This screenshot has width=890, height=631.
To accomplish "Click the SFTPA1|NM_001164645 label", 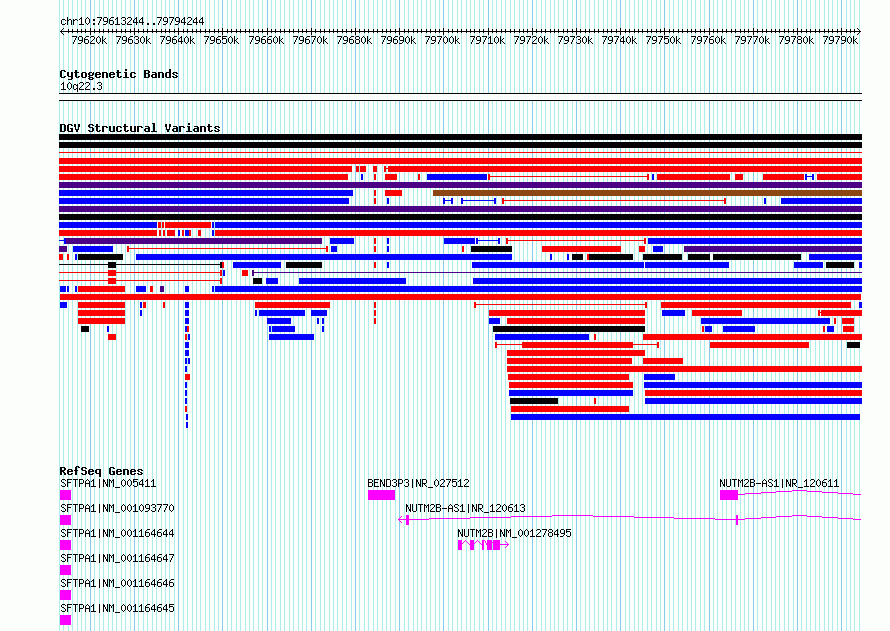I will click(x=117, y=608).
